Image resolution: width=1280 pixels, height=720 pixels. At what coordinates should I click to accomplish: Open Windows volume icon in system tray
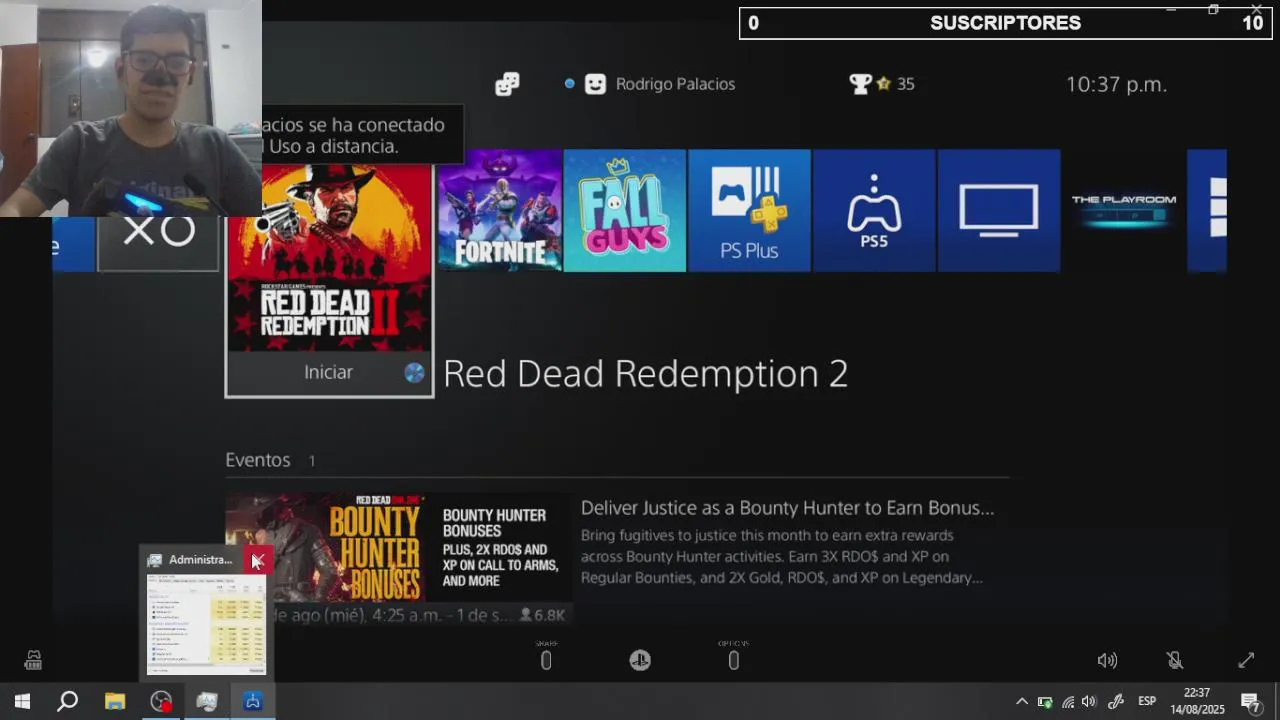1089,701
